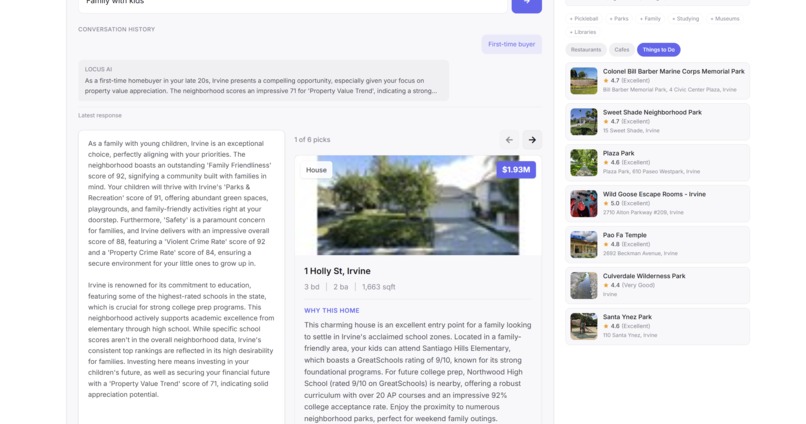Click the Wild Goose Escape Rooms - Irvine title
This screenshot has height=424, width=806.
pyautogui.click(x=654, y=194)
